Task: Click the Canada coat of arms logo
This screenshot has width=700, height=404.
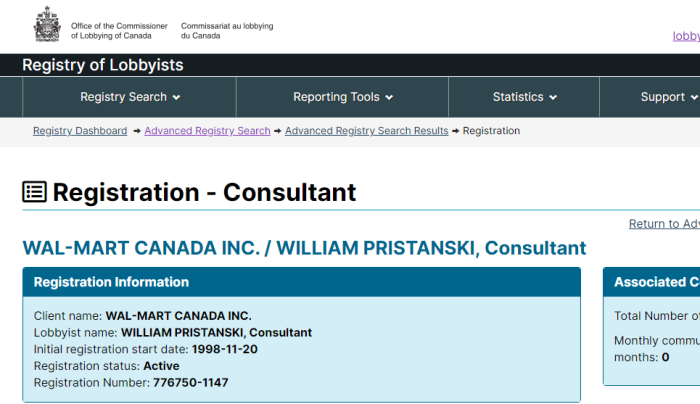Action: click(x=47, y=25)
